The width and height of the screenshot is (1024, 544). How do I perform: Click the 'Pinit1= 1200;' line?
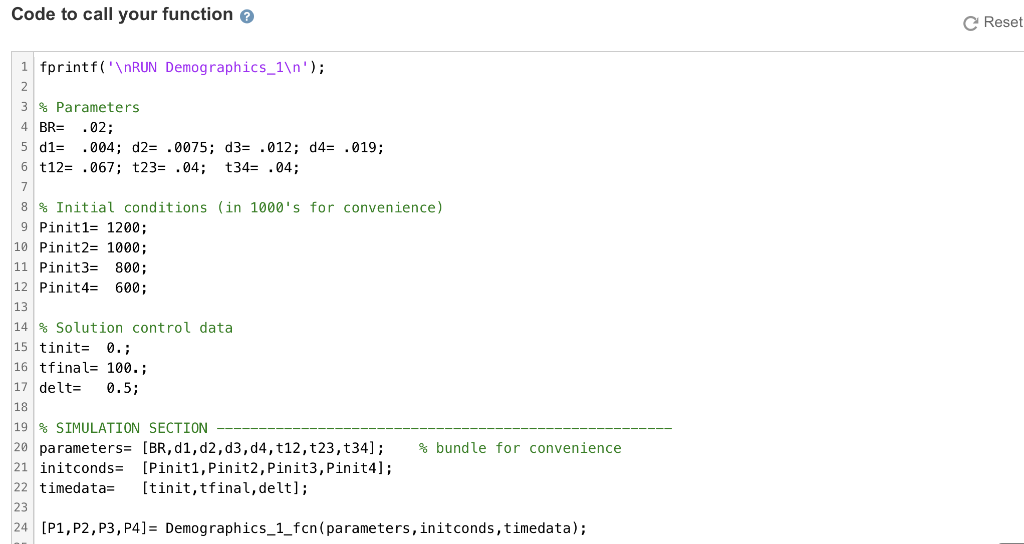click(93, 228)
